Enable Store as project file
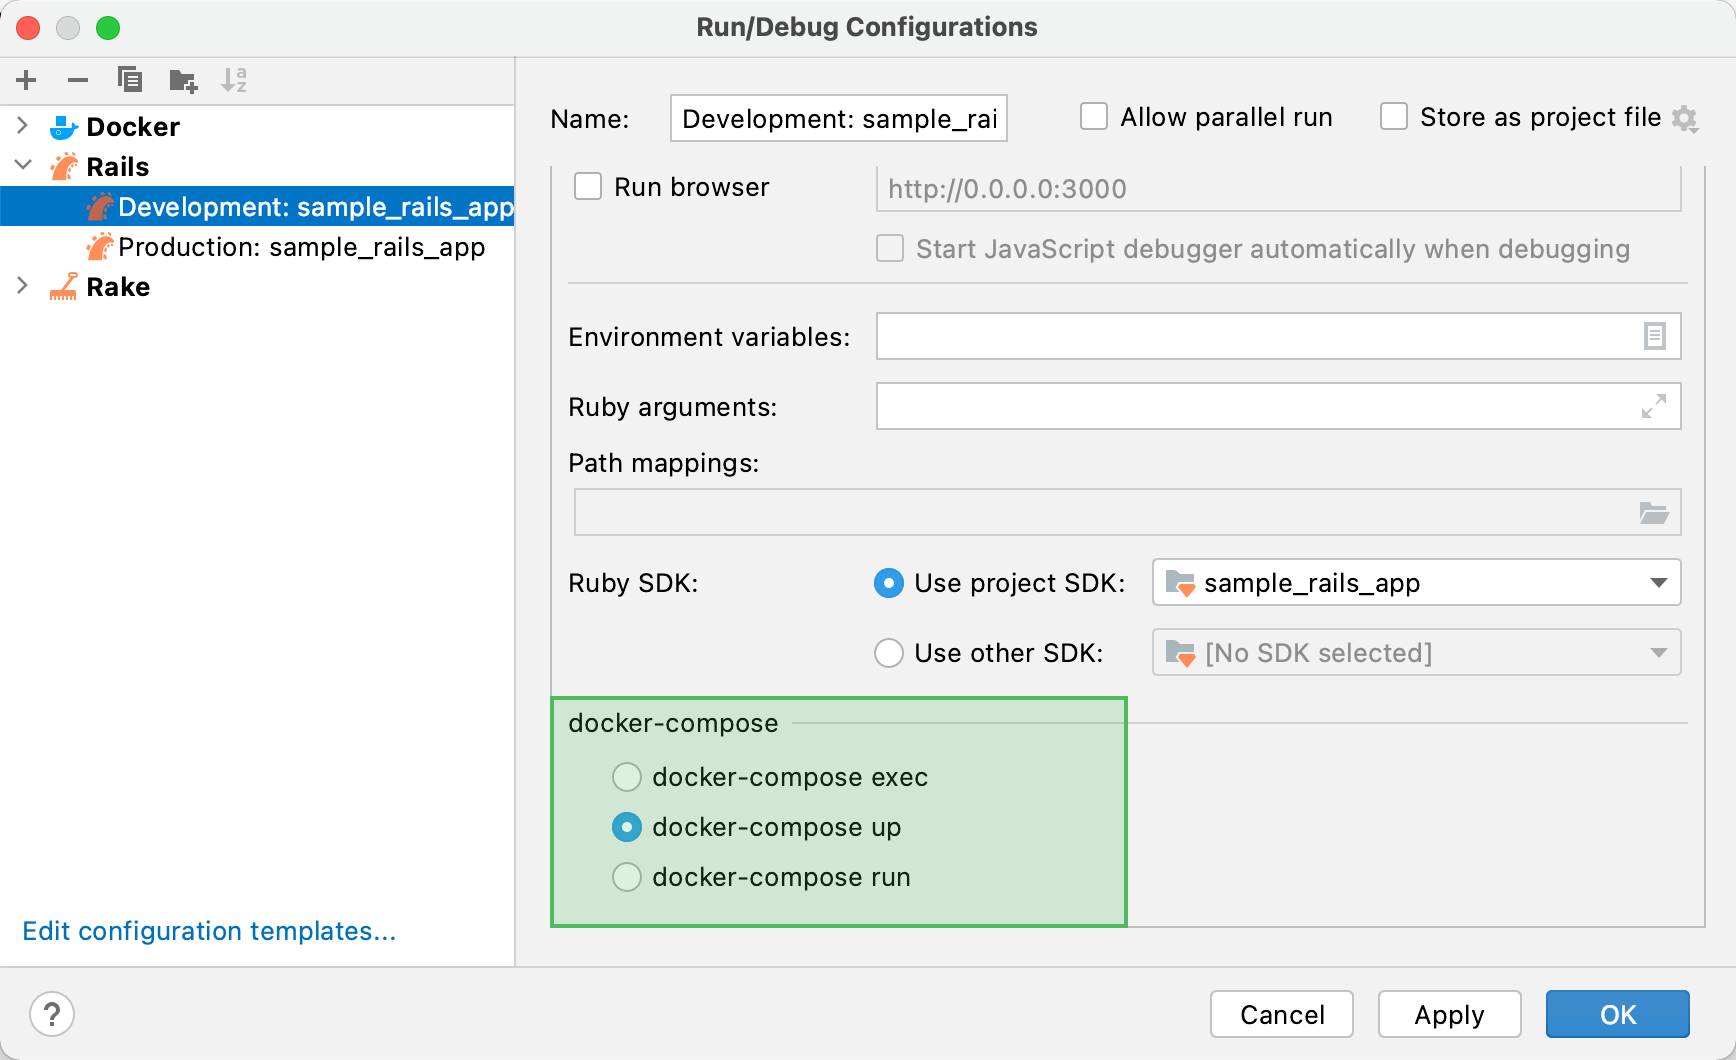This screenshot has width=1736, height=1060. (1394, 116)
